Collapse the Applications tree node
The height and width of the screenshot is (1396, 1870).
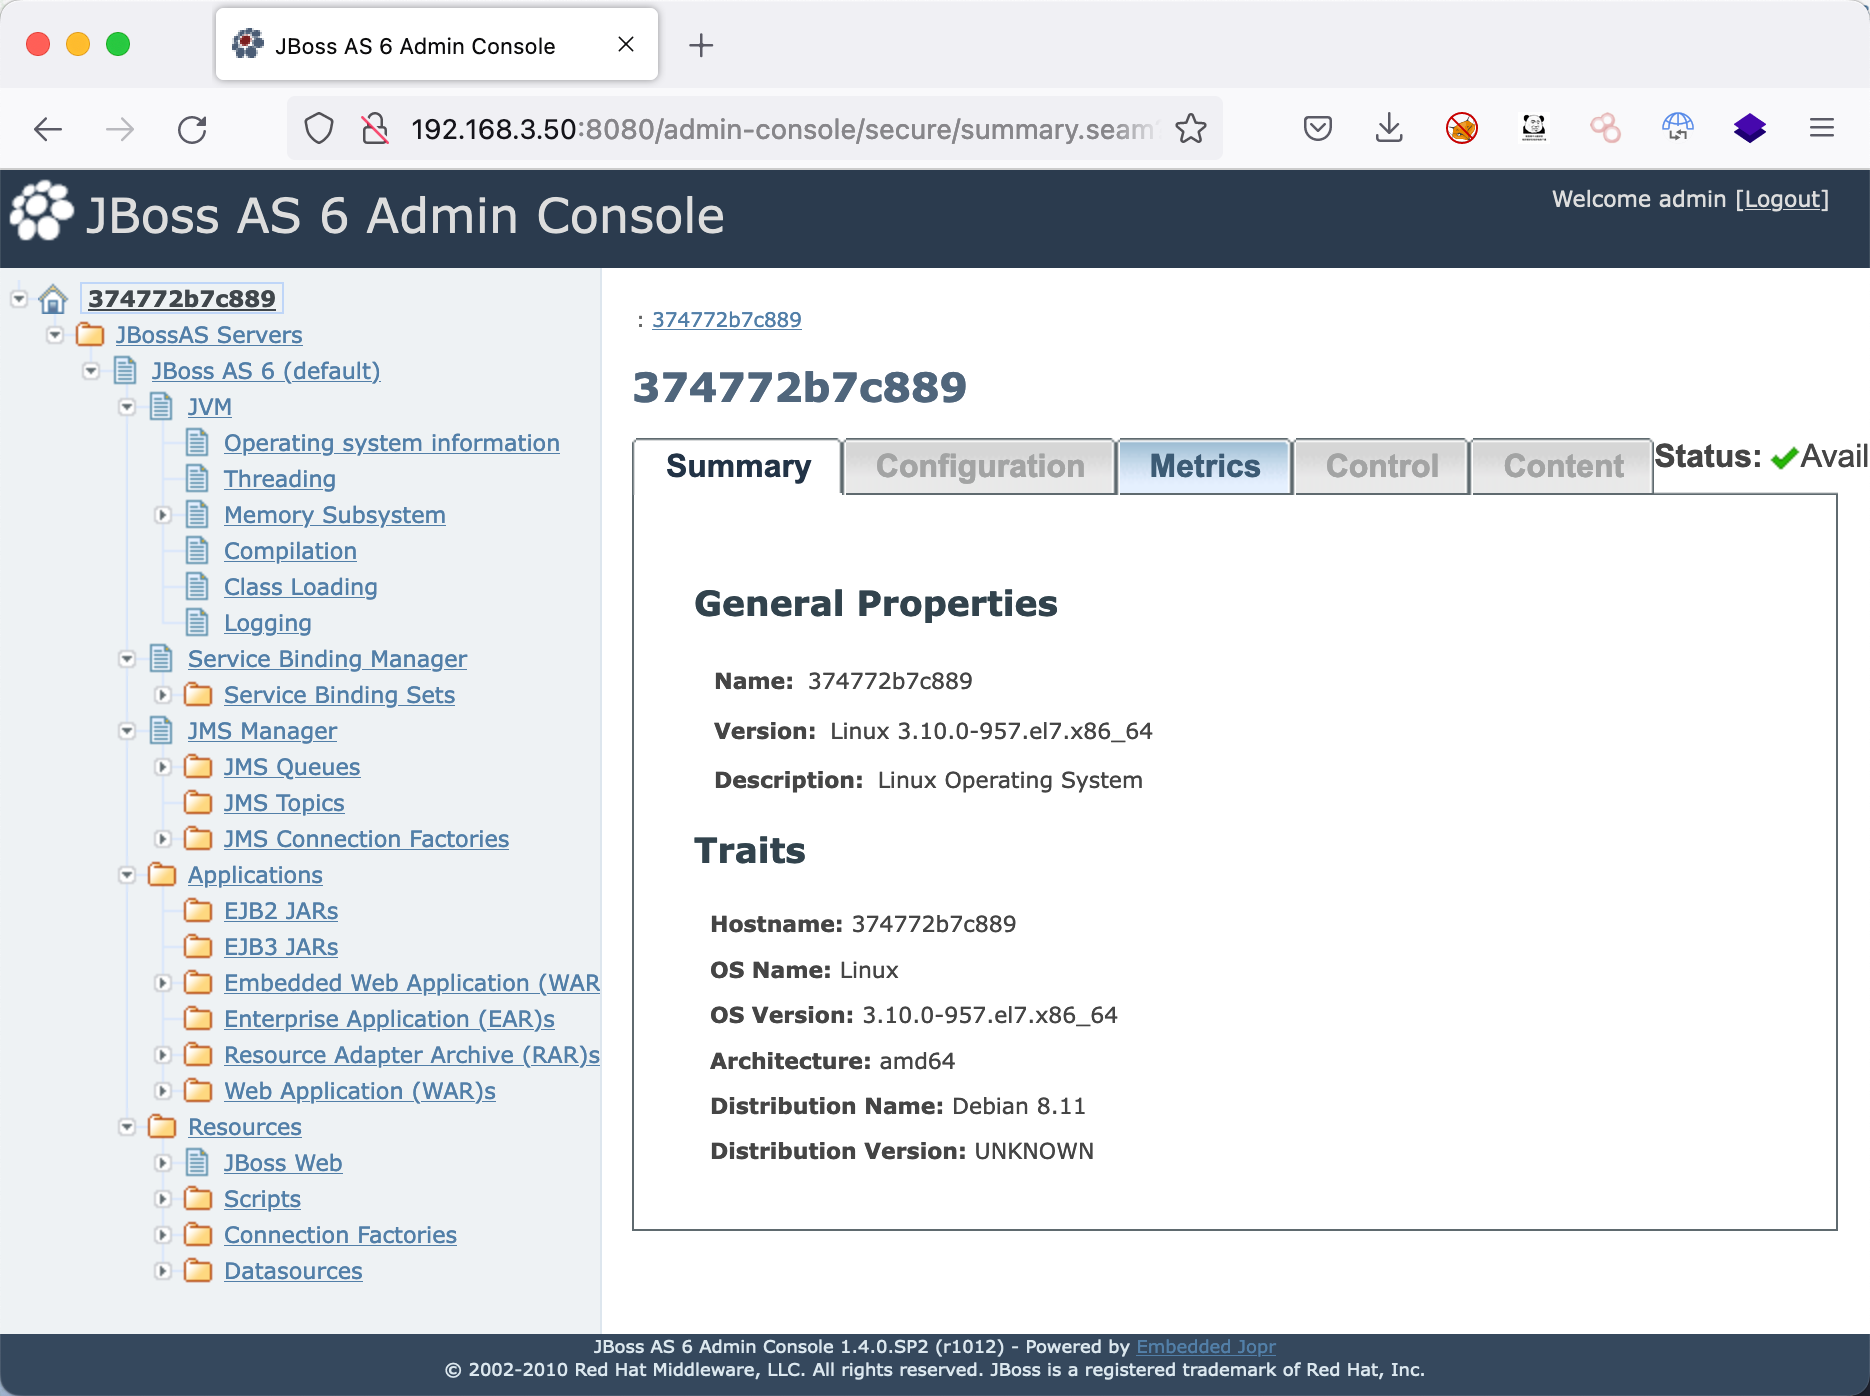(127, 875)
